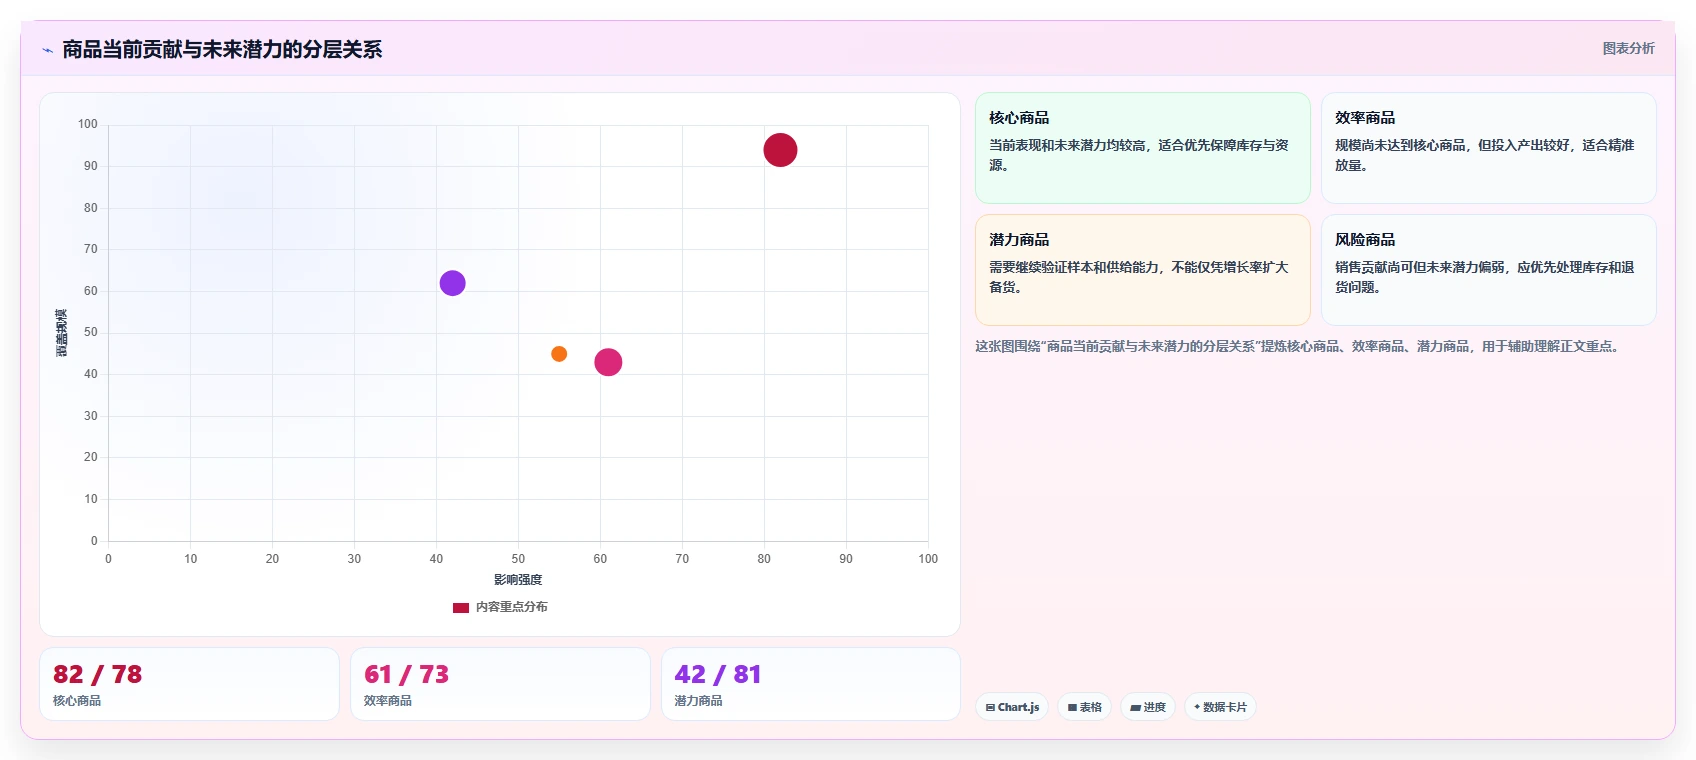Open the 风险商品 insight card
Screen dimensions: 1696x760
(x=1488, y=270)
